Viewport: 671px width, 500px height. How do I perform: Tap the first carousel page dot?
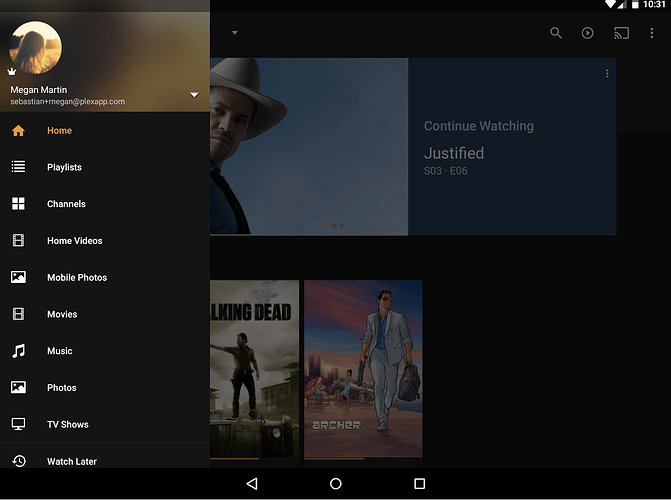pos(326,225)
